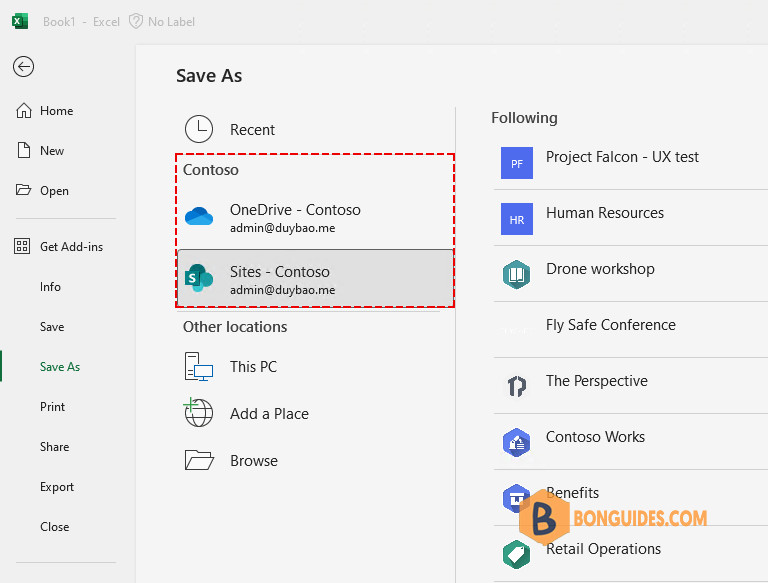
Task: Click the Get Add-ins grid icon
Action: pyautogui.click(x=22, y=246)
